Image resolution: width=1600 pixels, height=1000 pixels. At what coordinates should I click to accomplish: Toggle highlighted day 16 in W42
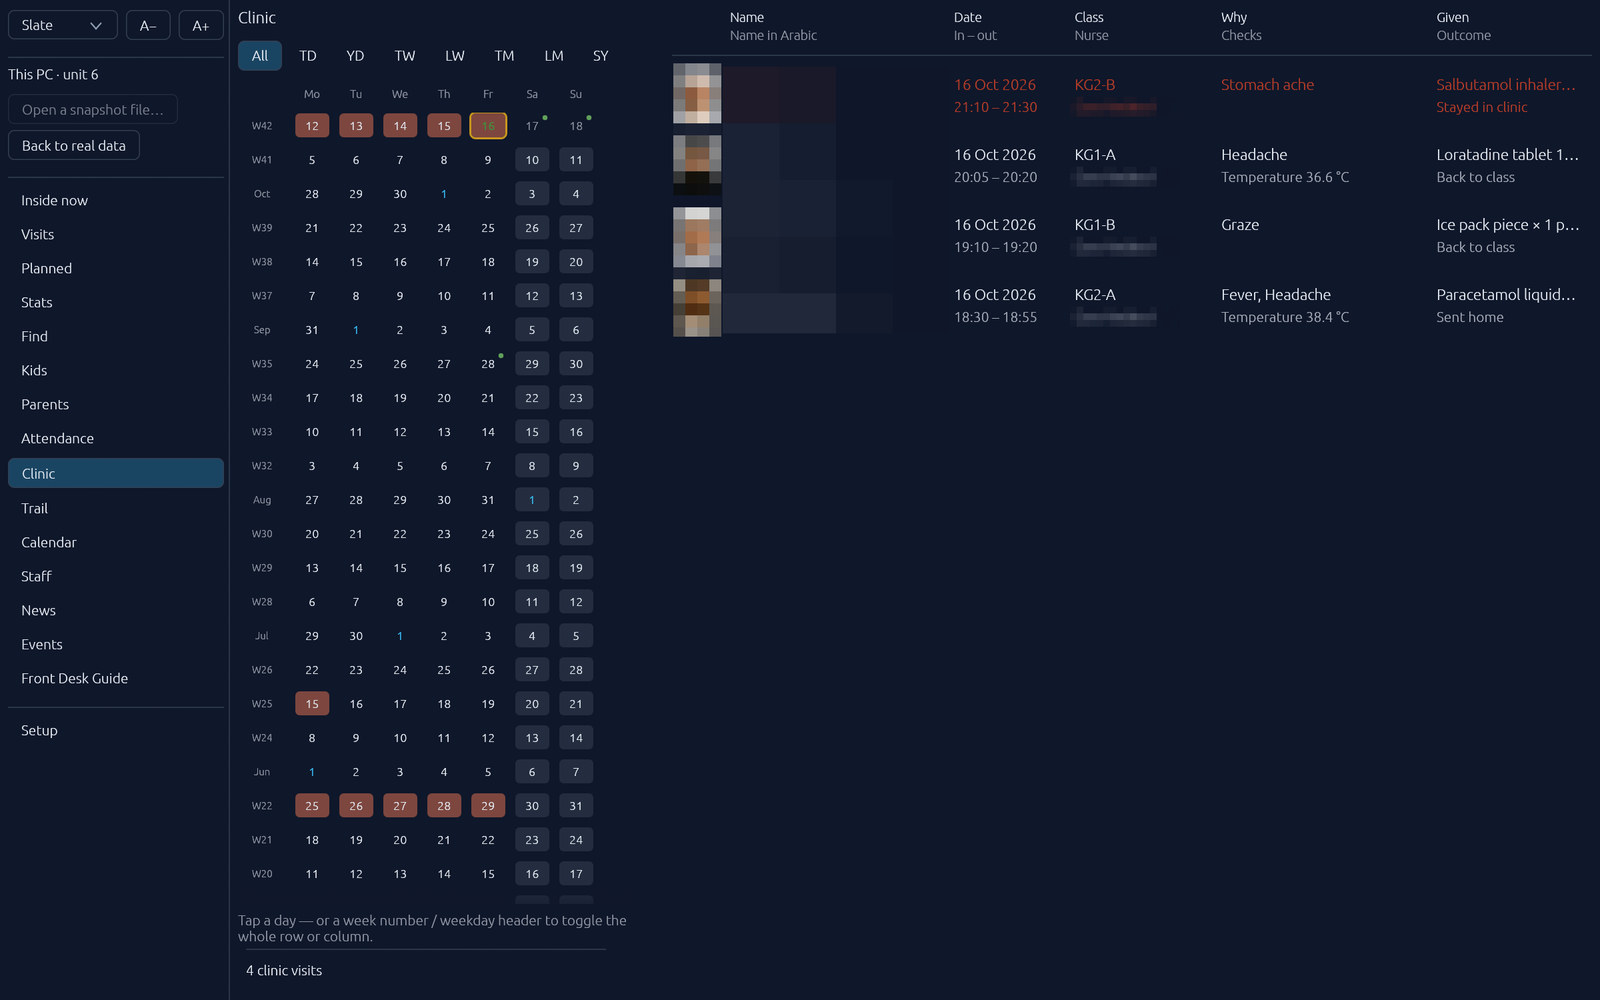coord(488,126)
